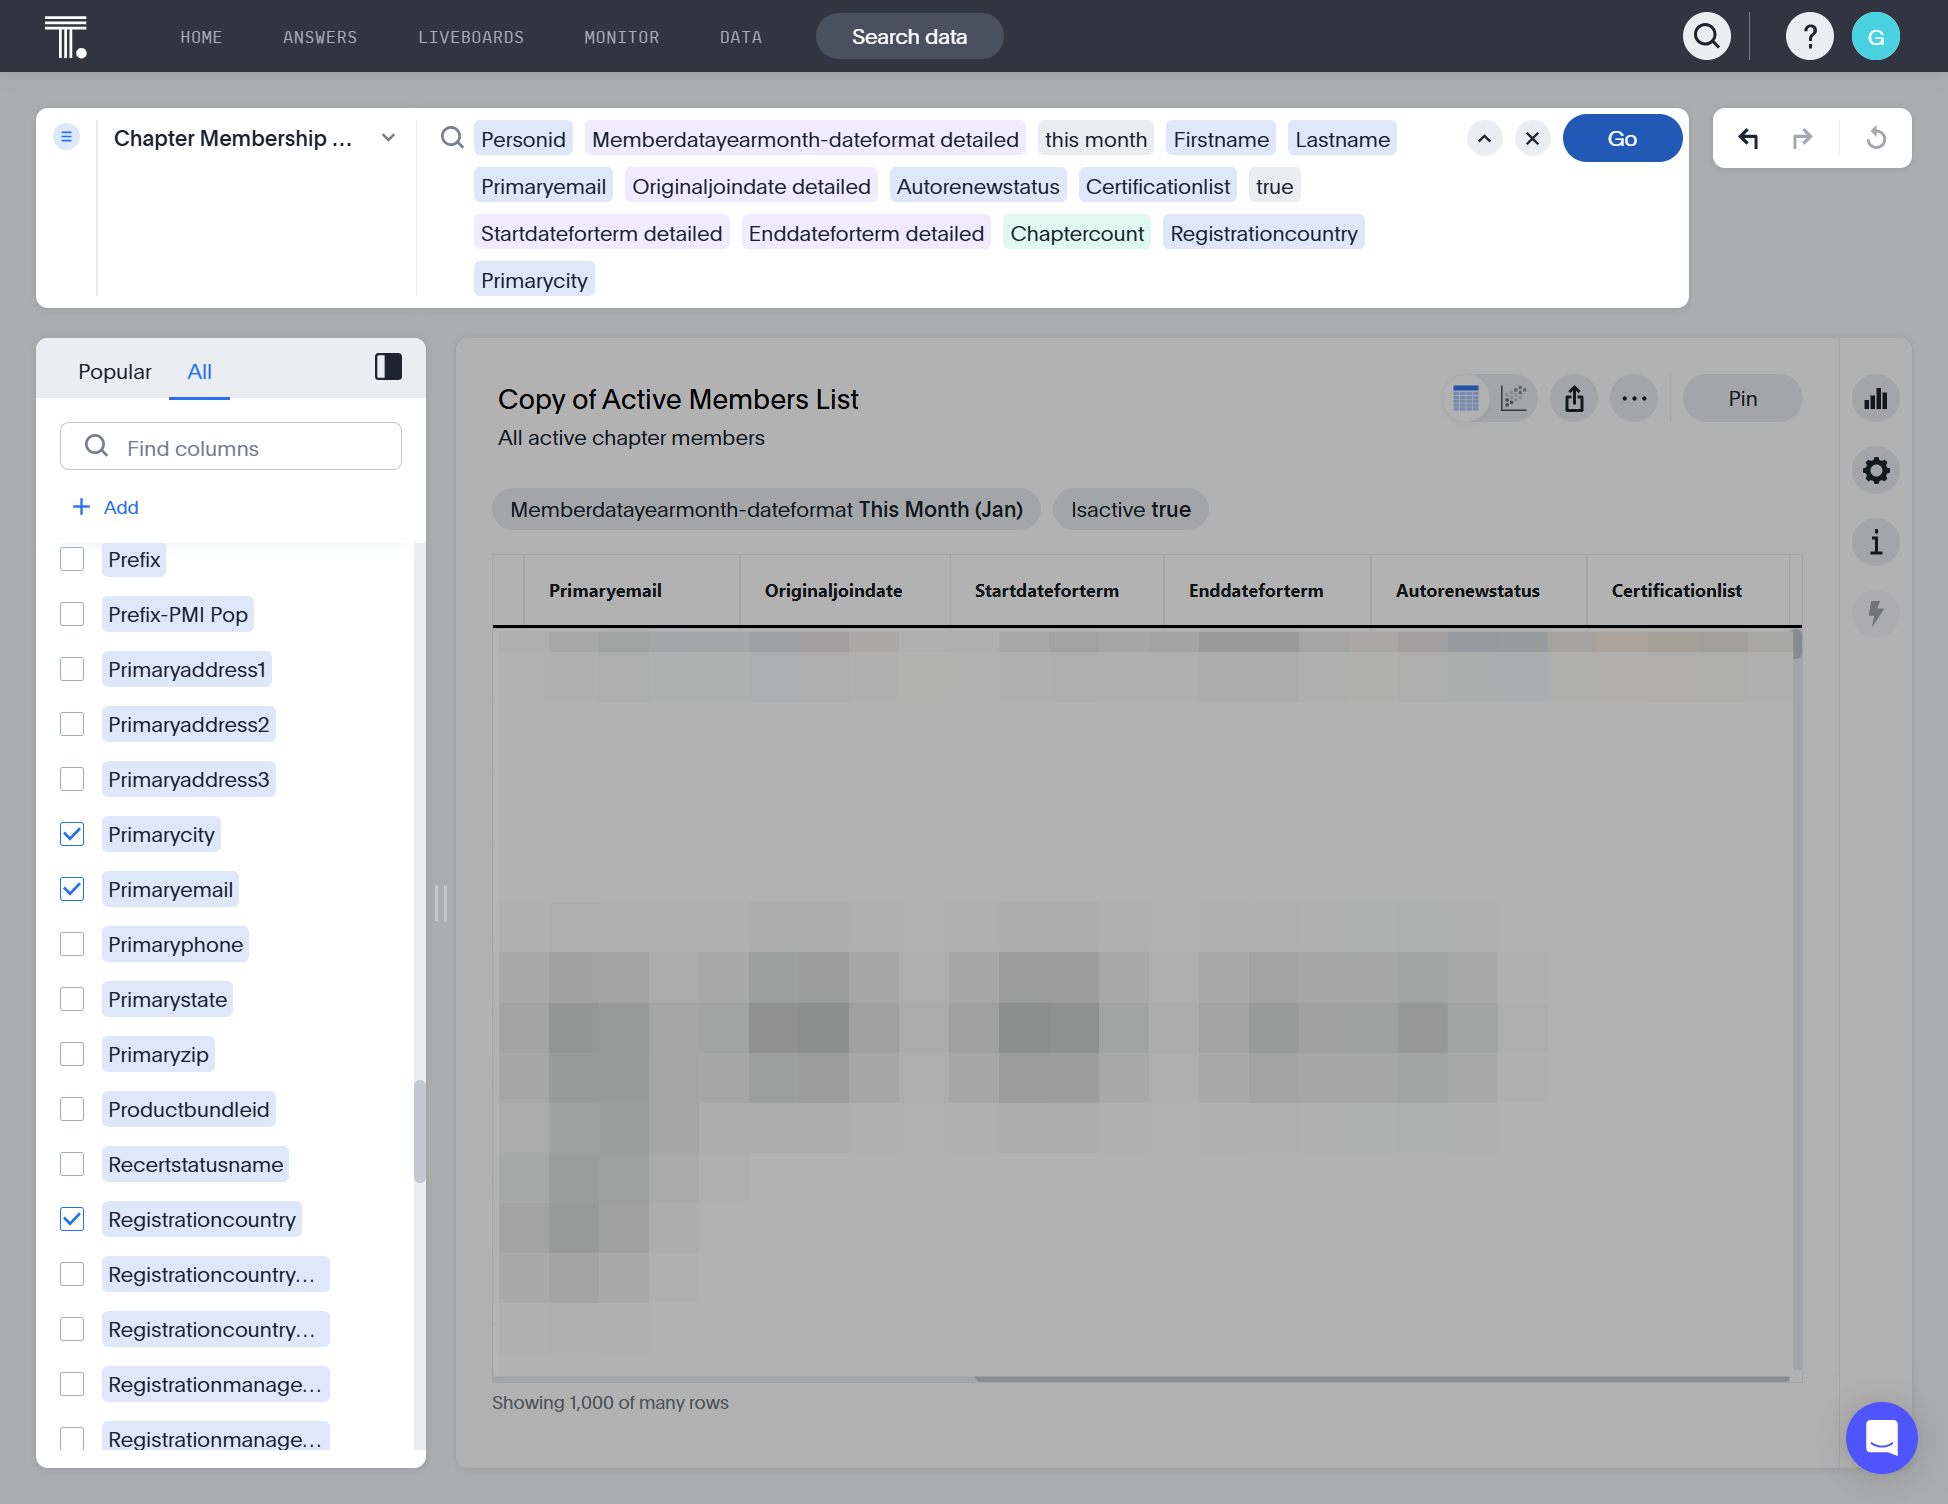Click the table horizontal scrollbar
The height and width of the screenshot is (1504, 1948).
pos(1382,1379)
